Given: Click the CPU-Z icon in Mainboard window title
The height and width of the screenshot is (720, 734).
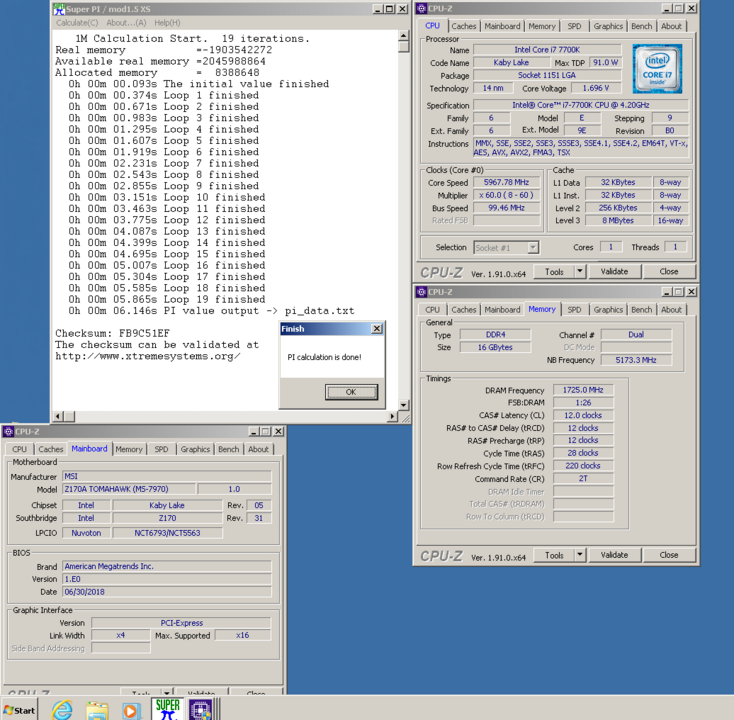Looking at the screenshot, I should [x=8, y=431].
